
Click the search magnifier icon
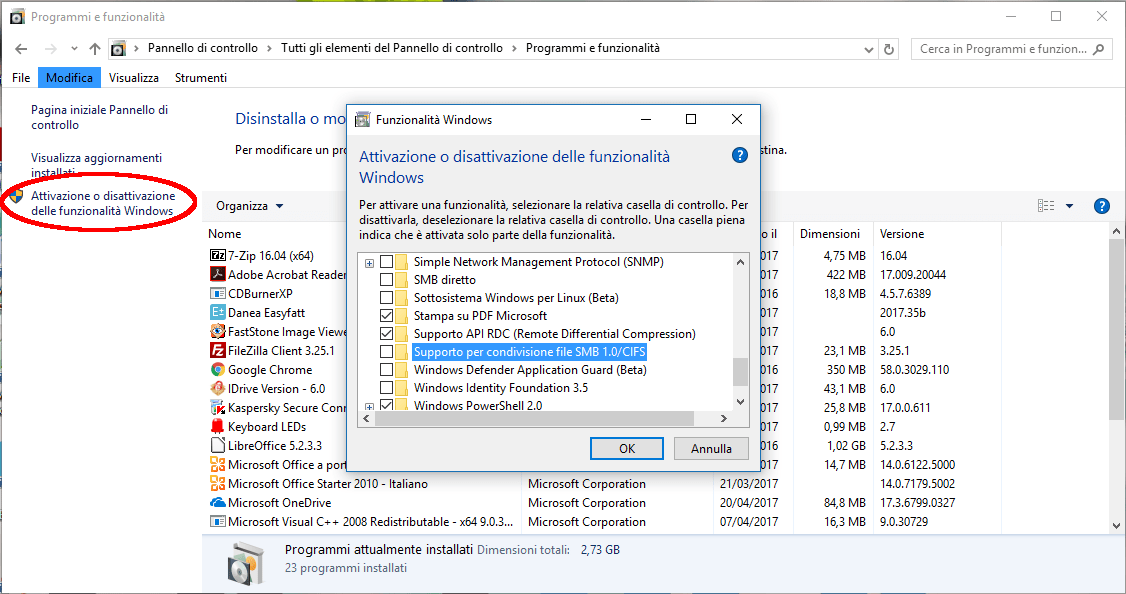click(x=1098, y=49)
